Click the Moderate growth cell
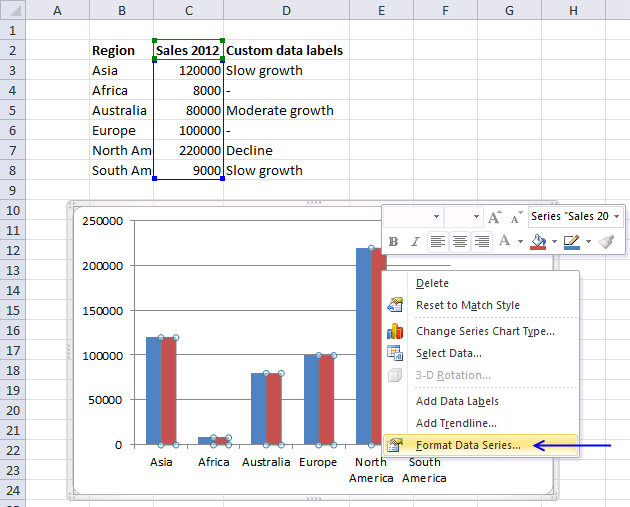Image resolution: width=630 pixels, height=507 pixels. [286, 110]
